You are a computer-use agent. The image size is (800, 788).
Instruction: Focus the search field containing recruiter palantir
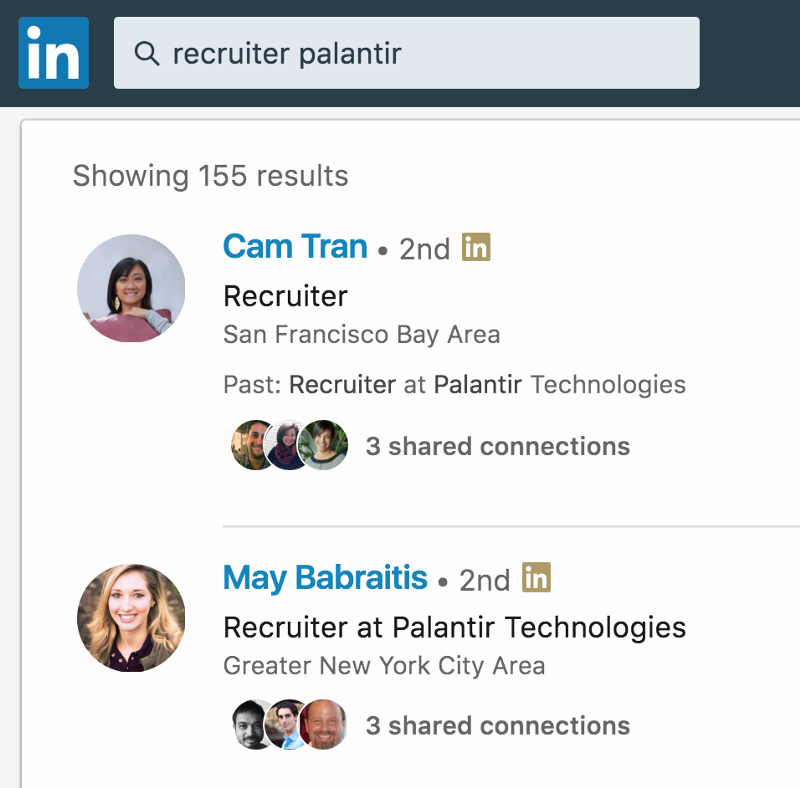point(407,53)
